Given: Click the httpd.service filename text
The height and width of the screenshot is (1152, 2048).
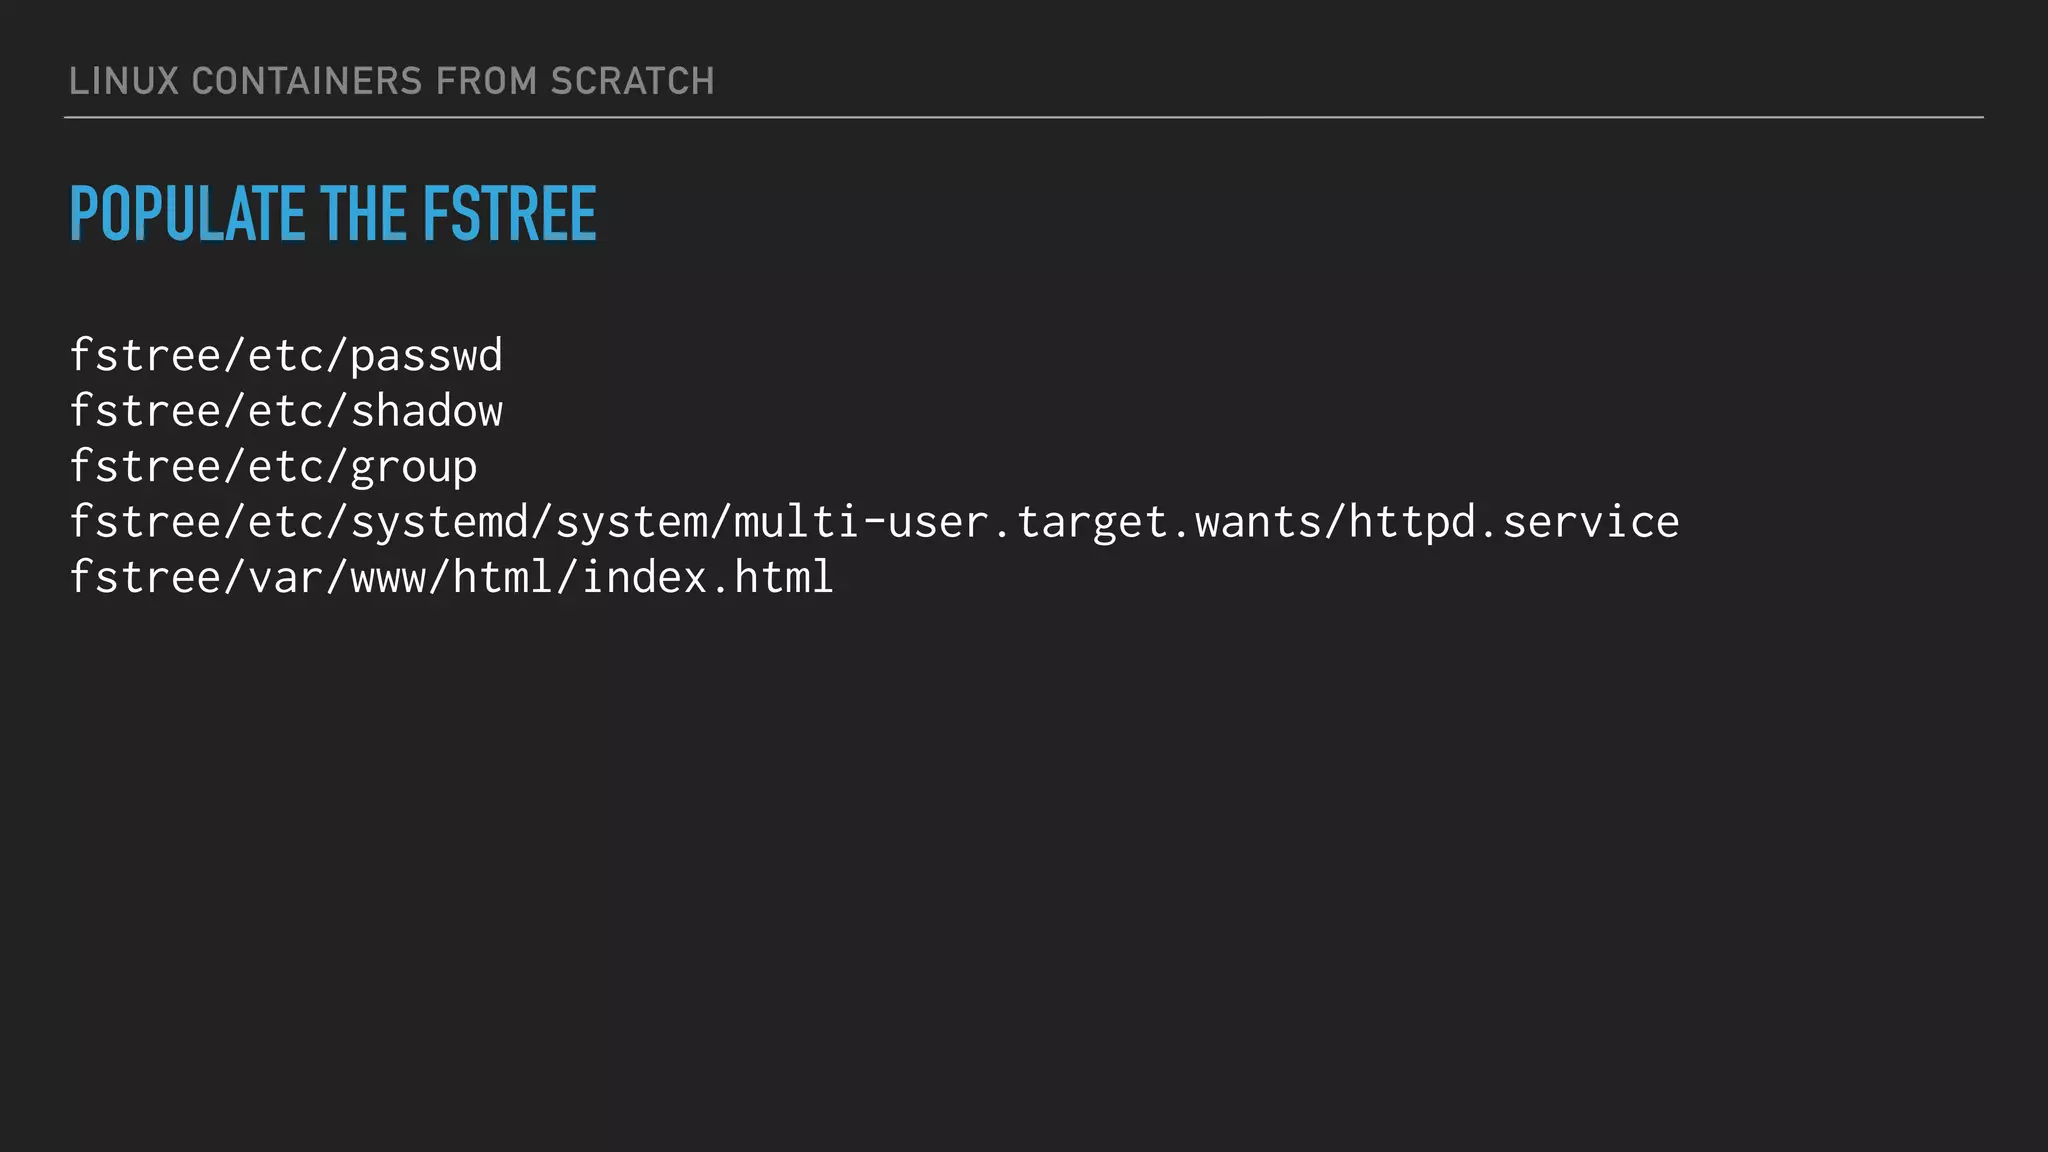Looking at the screenshot, I should [x=1514, y=522].
